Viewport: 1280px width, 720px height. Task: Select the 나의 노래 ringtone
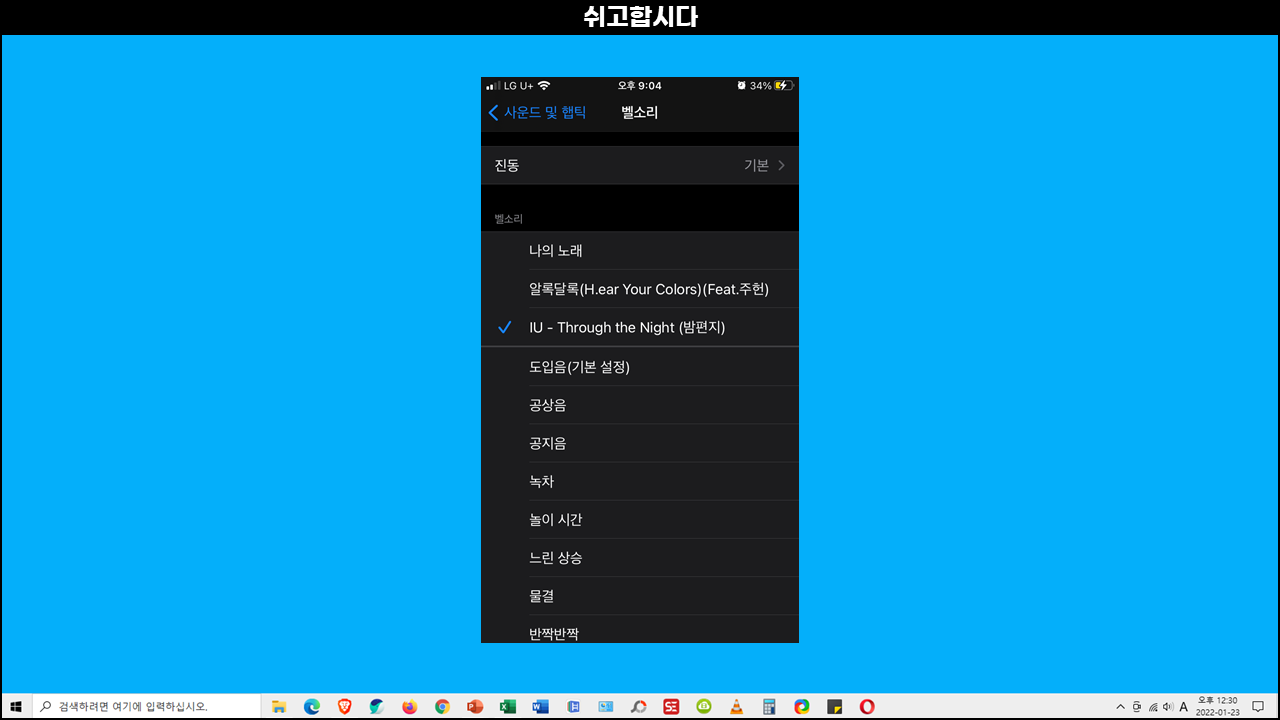[x=640, y=251]
